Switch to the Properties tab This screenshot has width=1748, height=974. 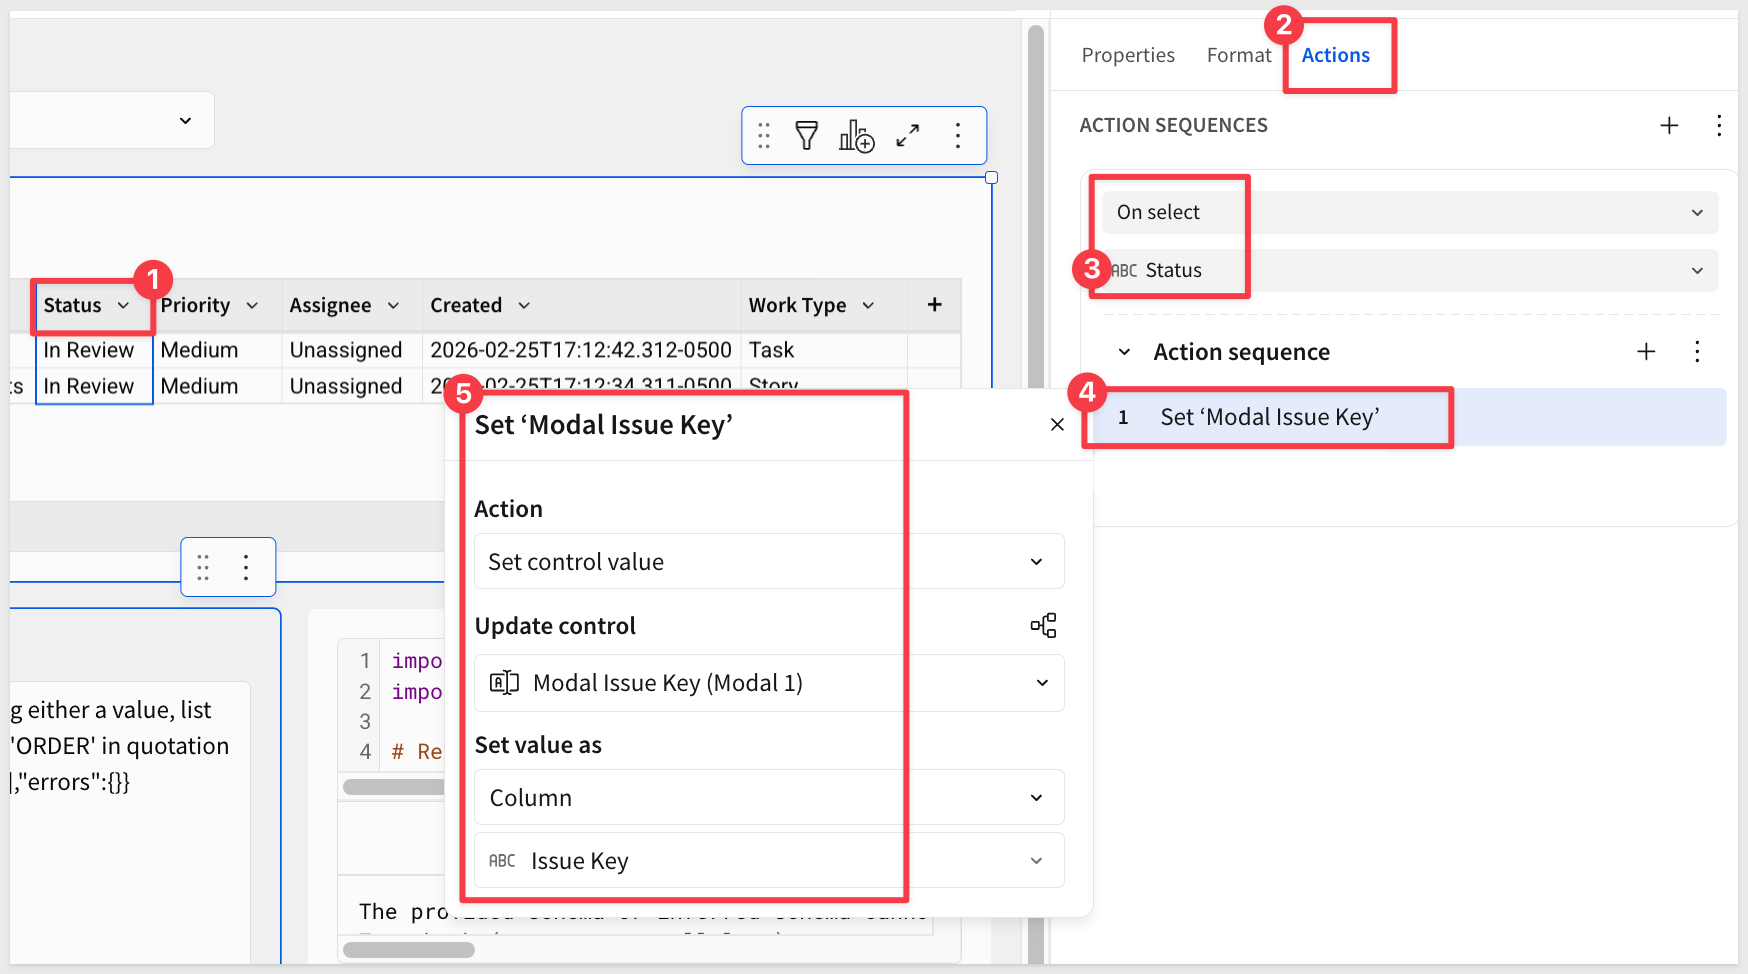tap(1128, 55)
